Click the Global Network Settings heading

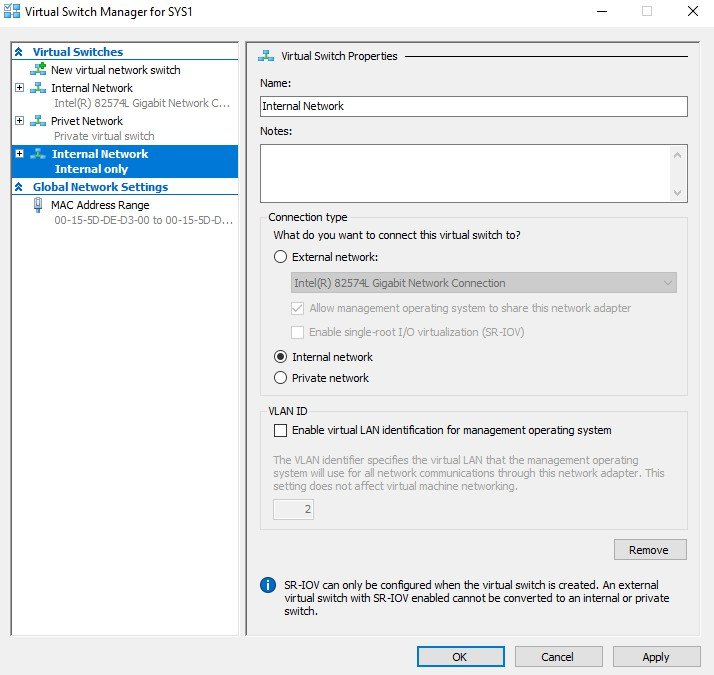click(100, 187)
